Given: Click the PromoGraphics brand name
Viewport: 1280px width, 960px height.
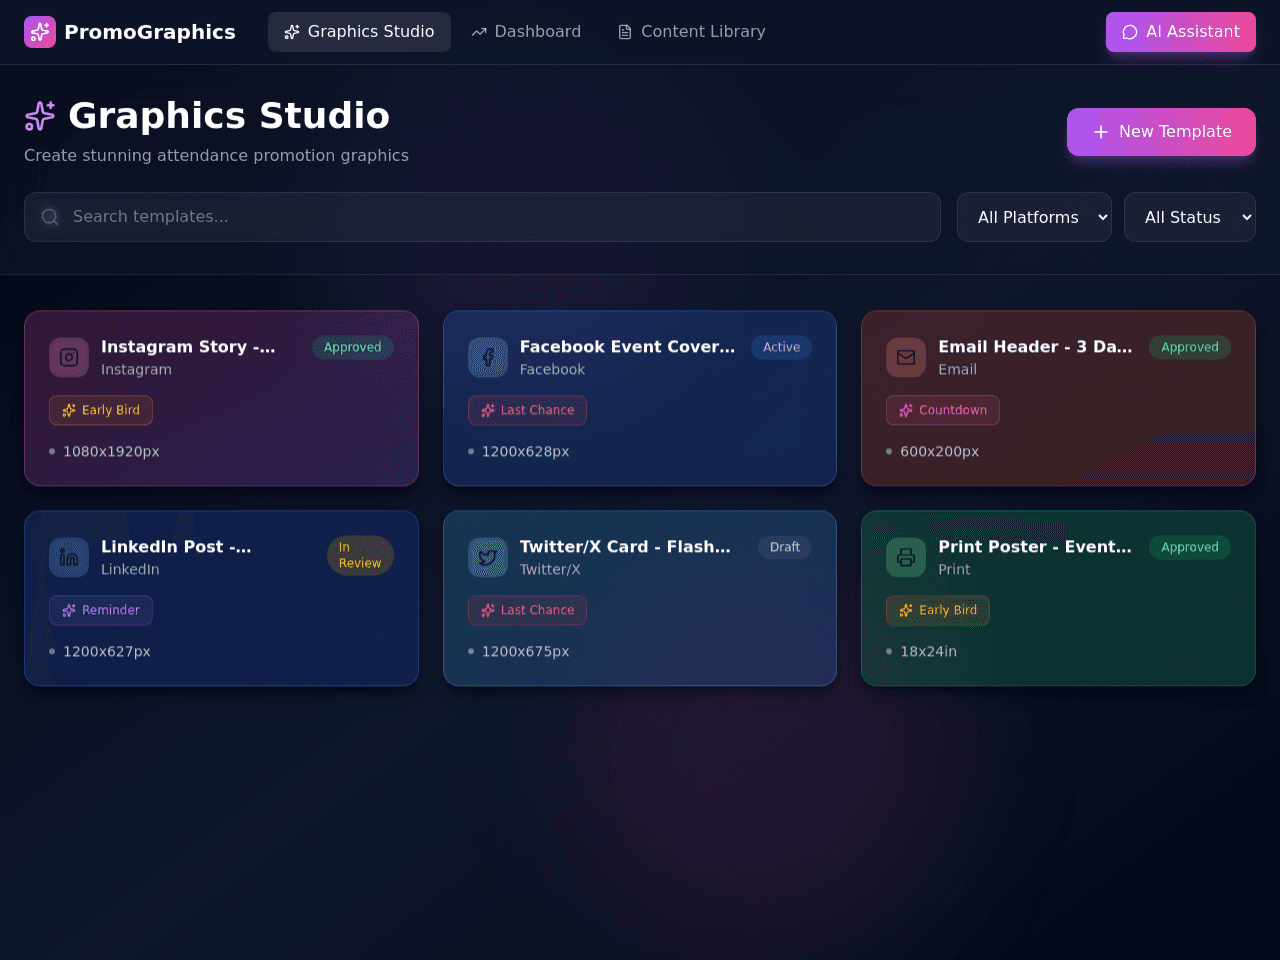Looking at the screenshot, I should [x=150, y=32].
